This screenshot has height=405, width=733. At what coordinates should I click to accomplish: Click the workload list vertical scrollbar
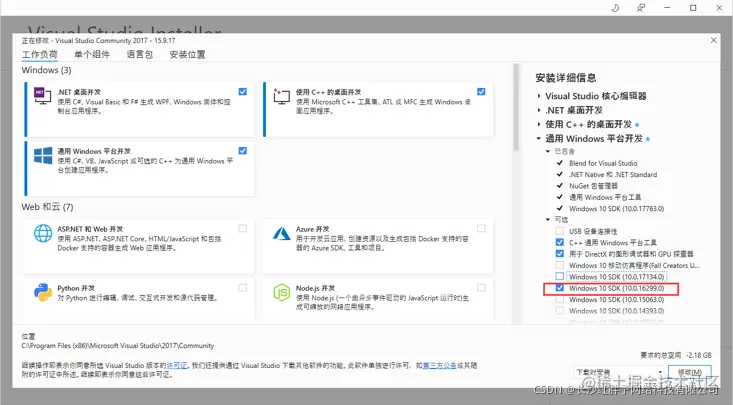(x=516, y=107)
